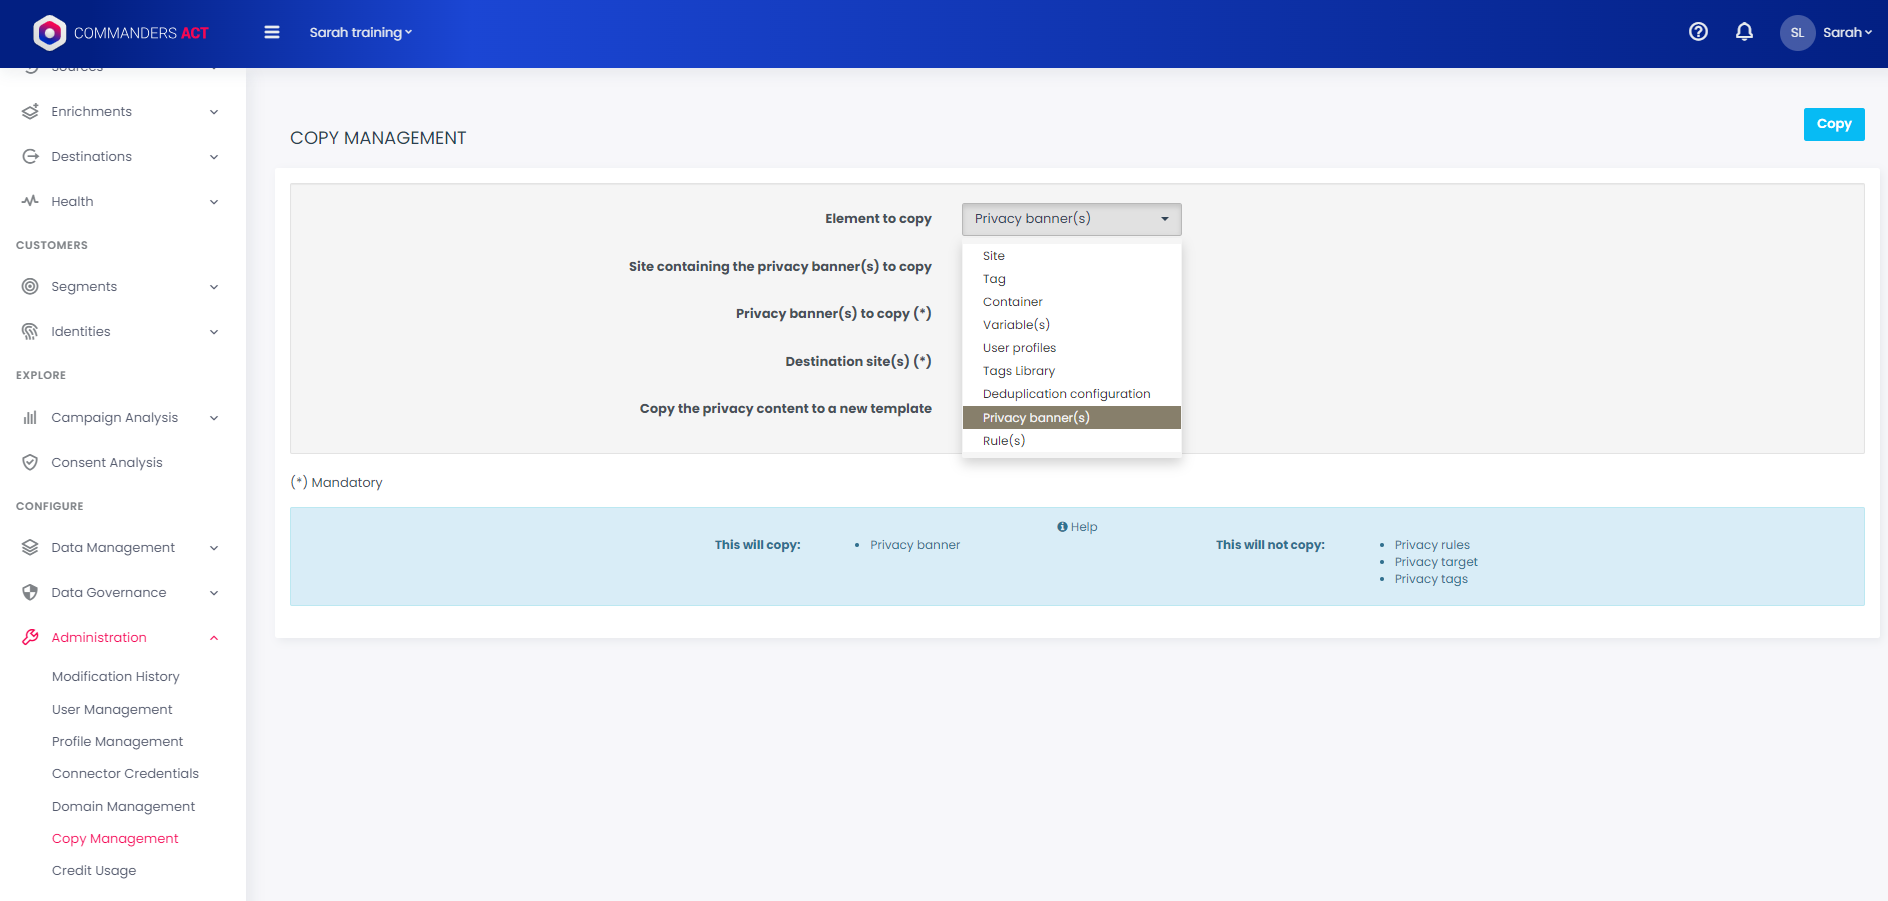Click the Consent Analysis shield icon
The image size is (1888, 901).
(30, 462)
